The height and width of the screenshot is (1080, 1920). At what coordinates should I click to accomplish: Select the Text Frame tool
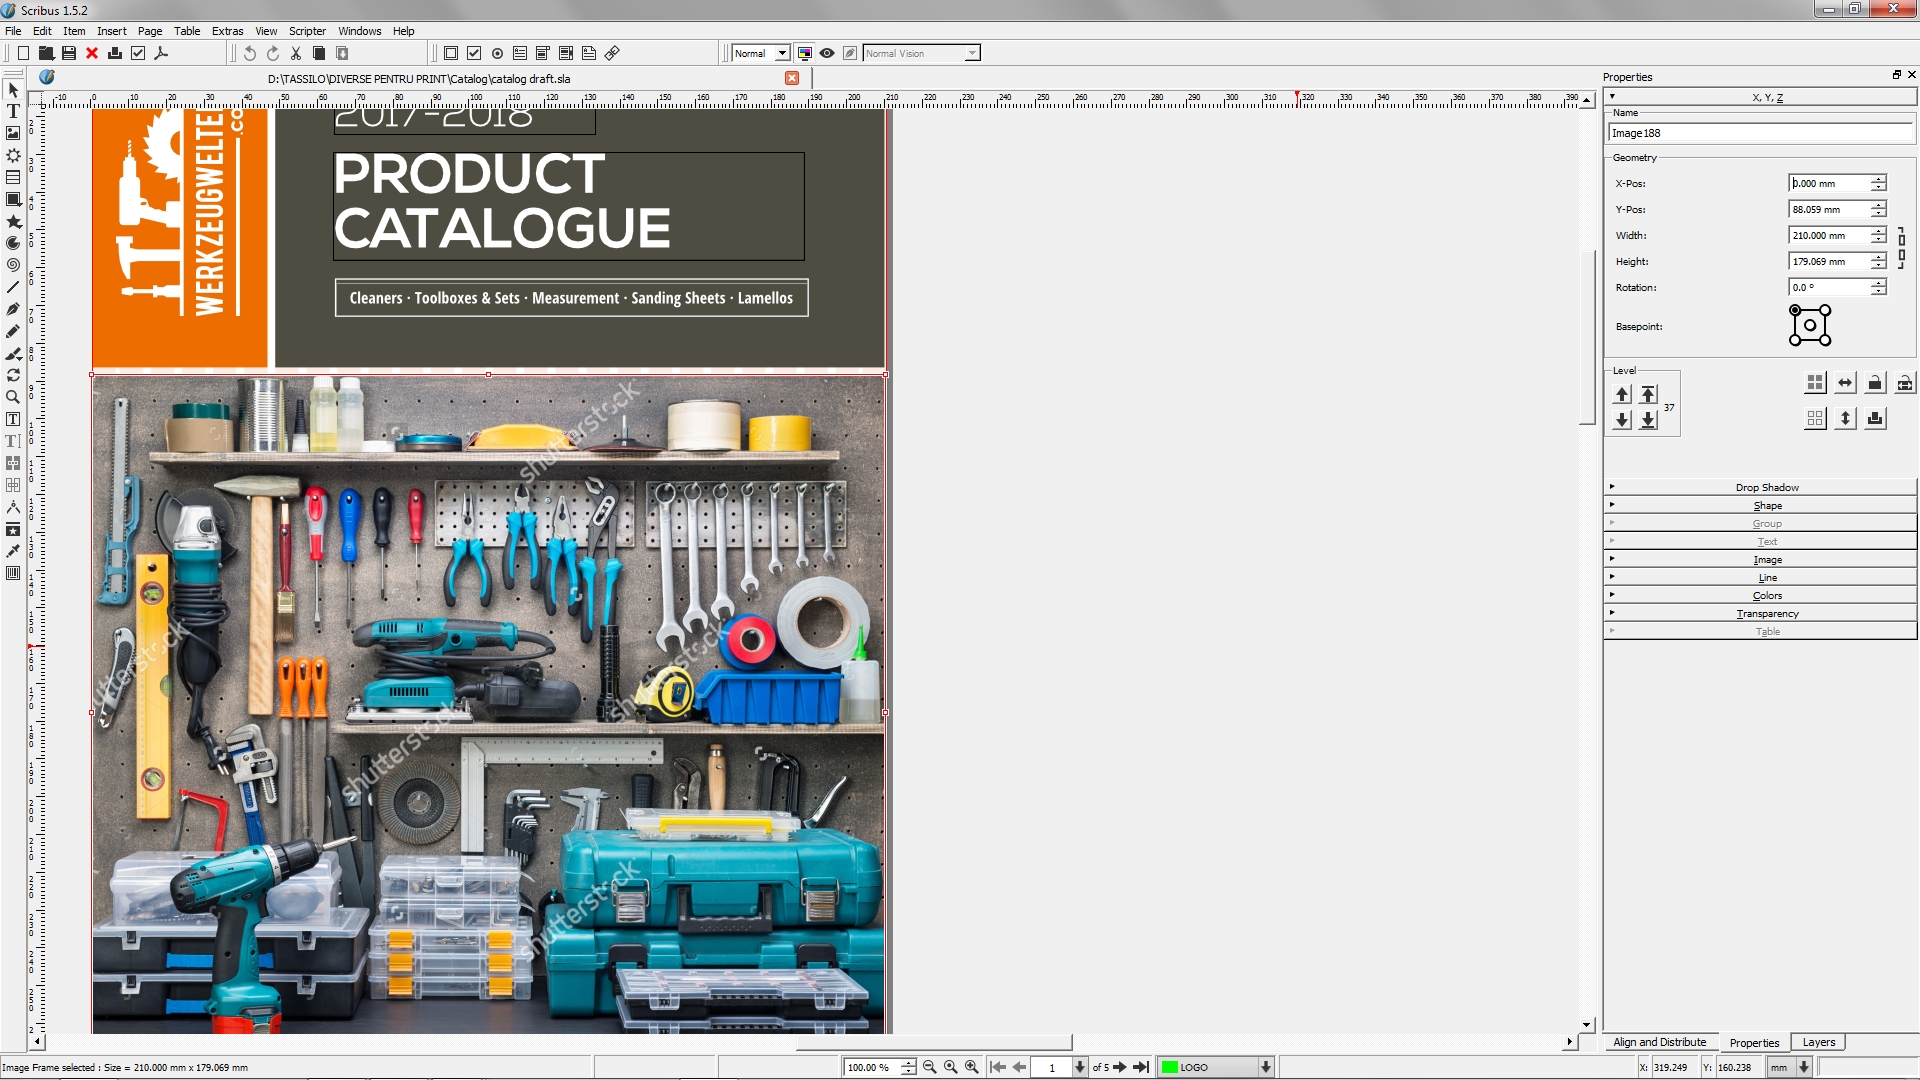tap(13, 111)
